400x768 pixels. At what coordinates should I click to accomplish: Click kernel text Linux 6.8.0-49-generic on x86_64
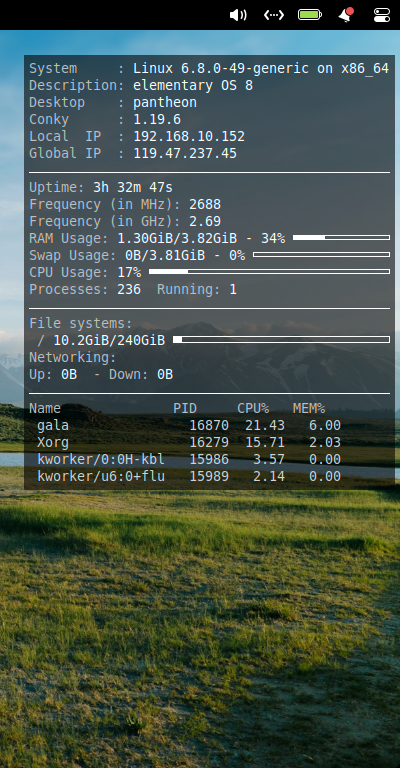click(261, 69)
